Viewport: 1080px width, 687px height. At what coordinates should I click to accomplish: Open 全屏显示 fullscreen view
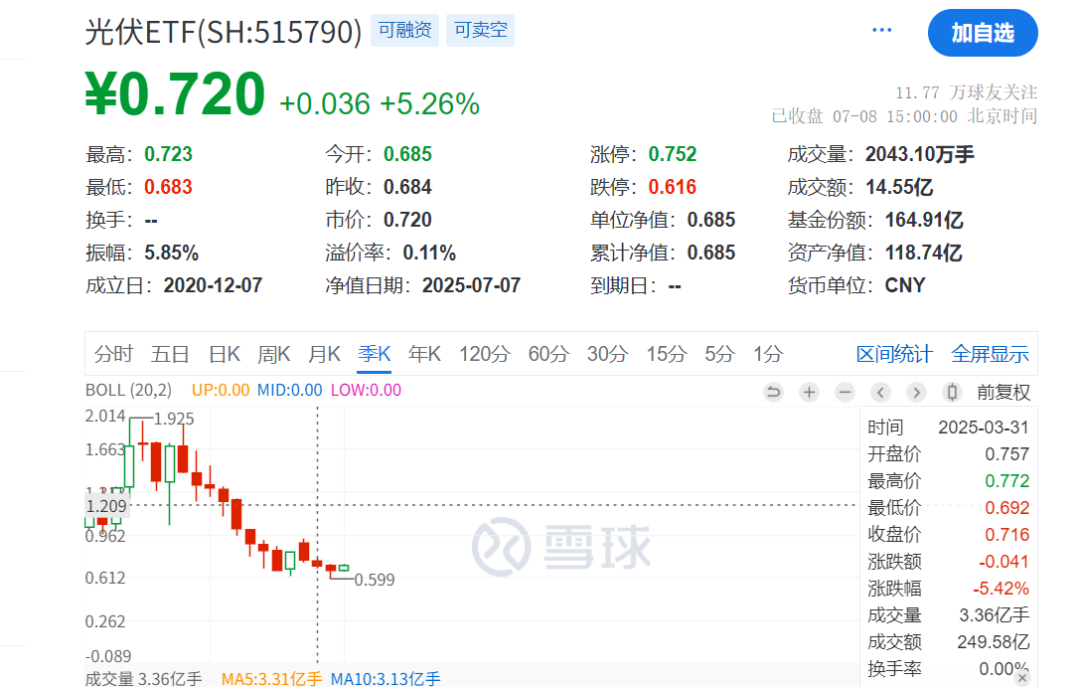click(990, 354)
